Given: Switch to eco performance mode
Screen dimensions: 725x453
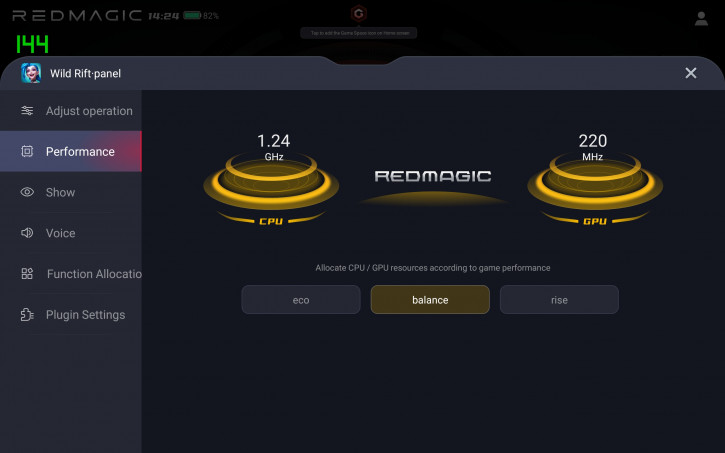Looking at the screenshot, I should click(x=301, y=300).
